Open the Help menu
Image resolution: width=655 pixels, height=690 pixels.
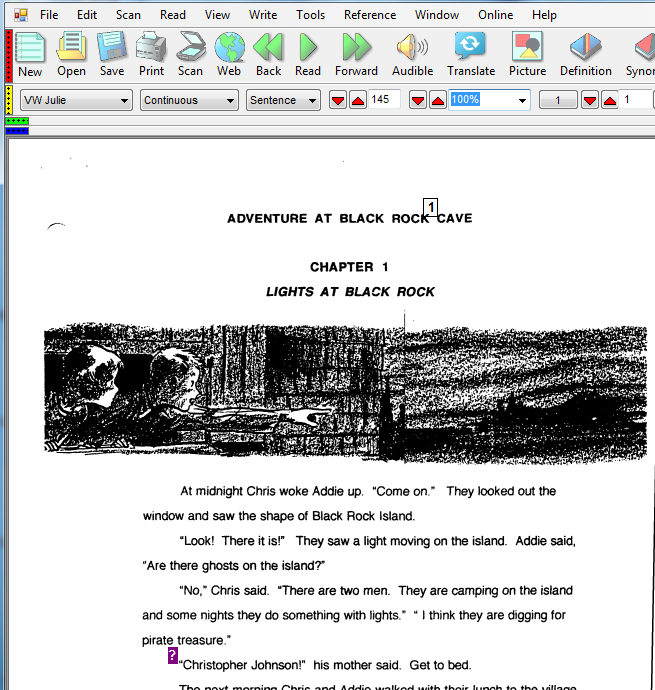(544, 15)
